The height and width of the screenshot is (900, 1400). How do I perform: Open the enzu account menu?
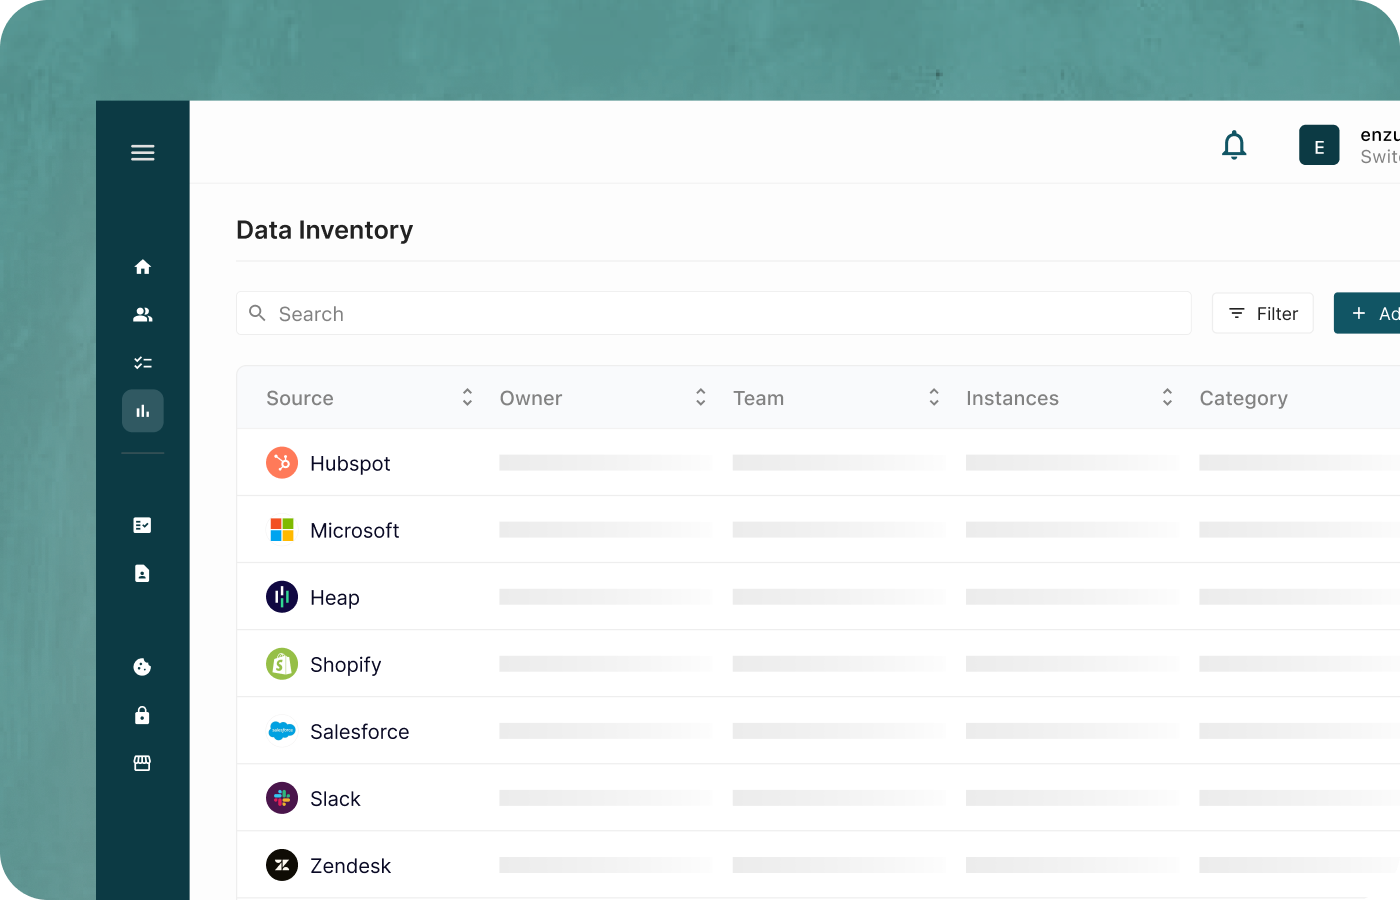1319,144
